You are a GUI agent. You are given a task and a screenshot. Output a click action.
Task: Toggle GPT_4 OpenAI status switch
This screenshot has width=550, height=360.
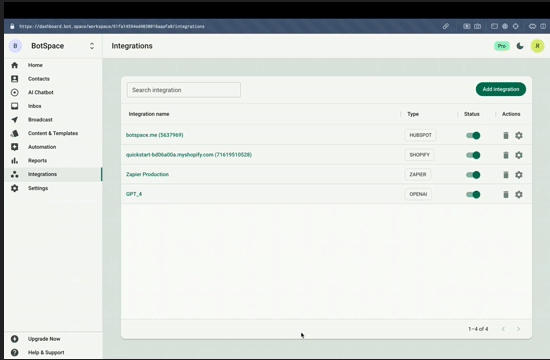473,194
